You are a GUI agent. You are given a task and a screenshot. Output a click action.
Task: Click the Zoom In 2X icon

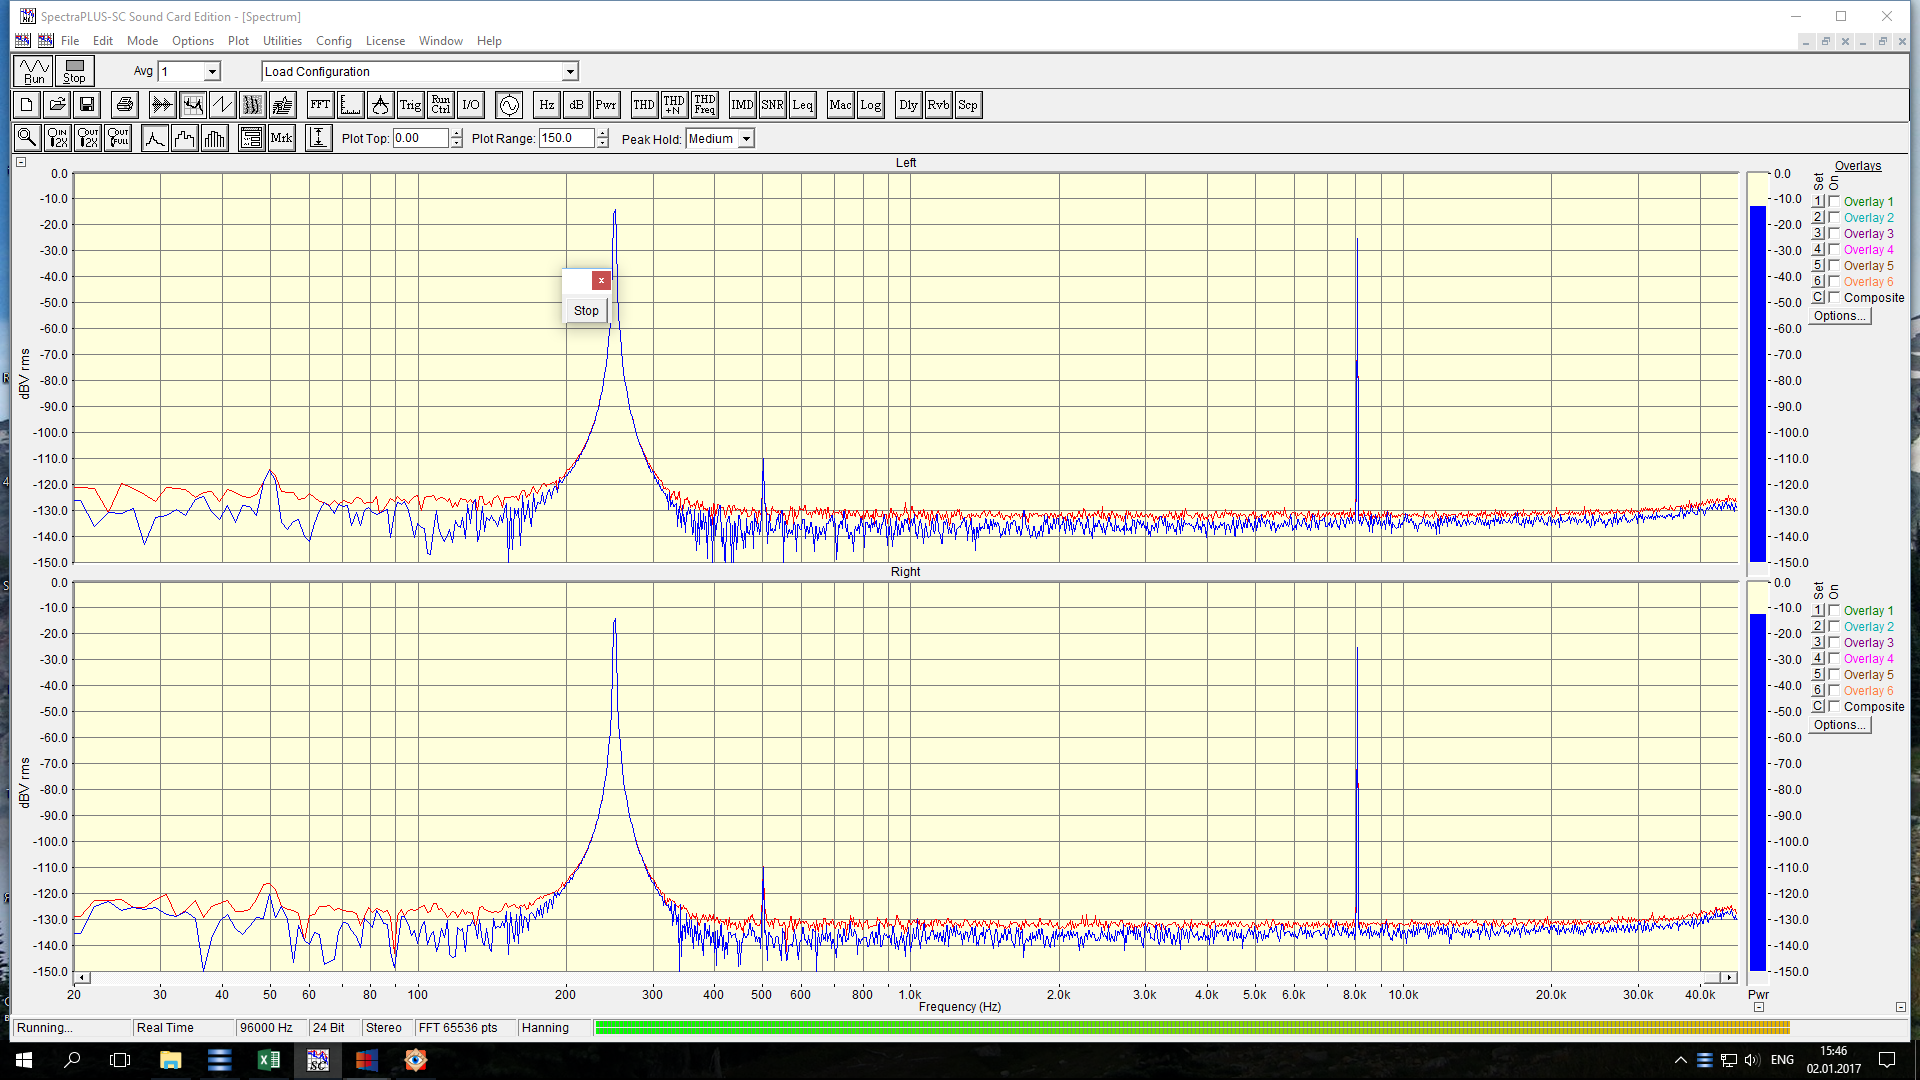coord(58,138)
